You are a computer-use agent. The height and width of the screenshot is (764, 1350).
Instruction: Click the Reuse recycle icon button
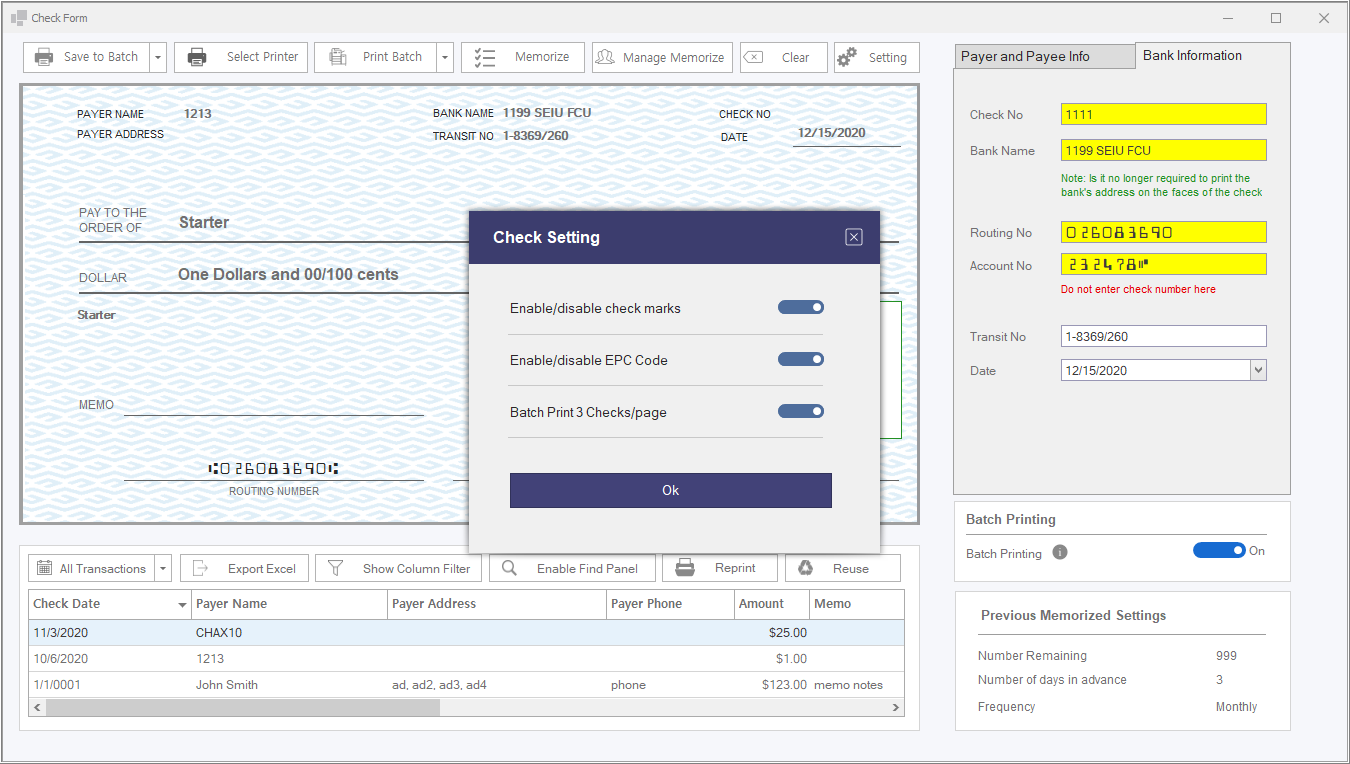(805, 568)
